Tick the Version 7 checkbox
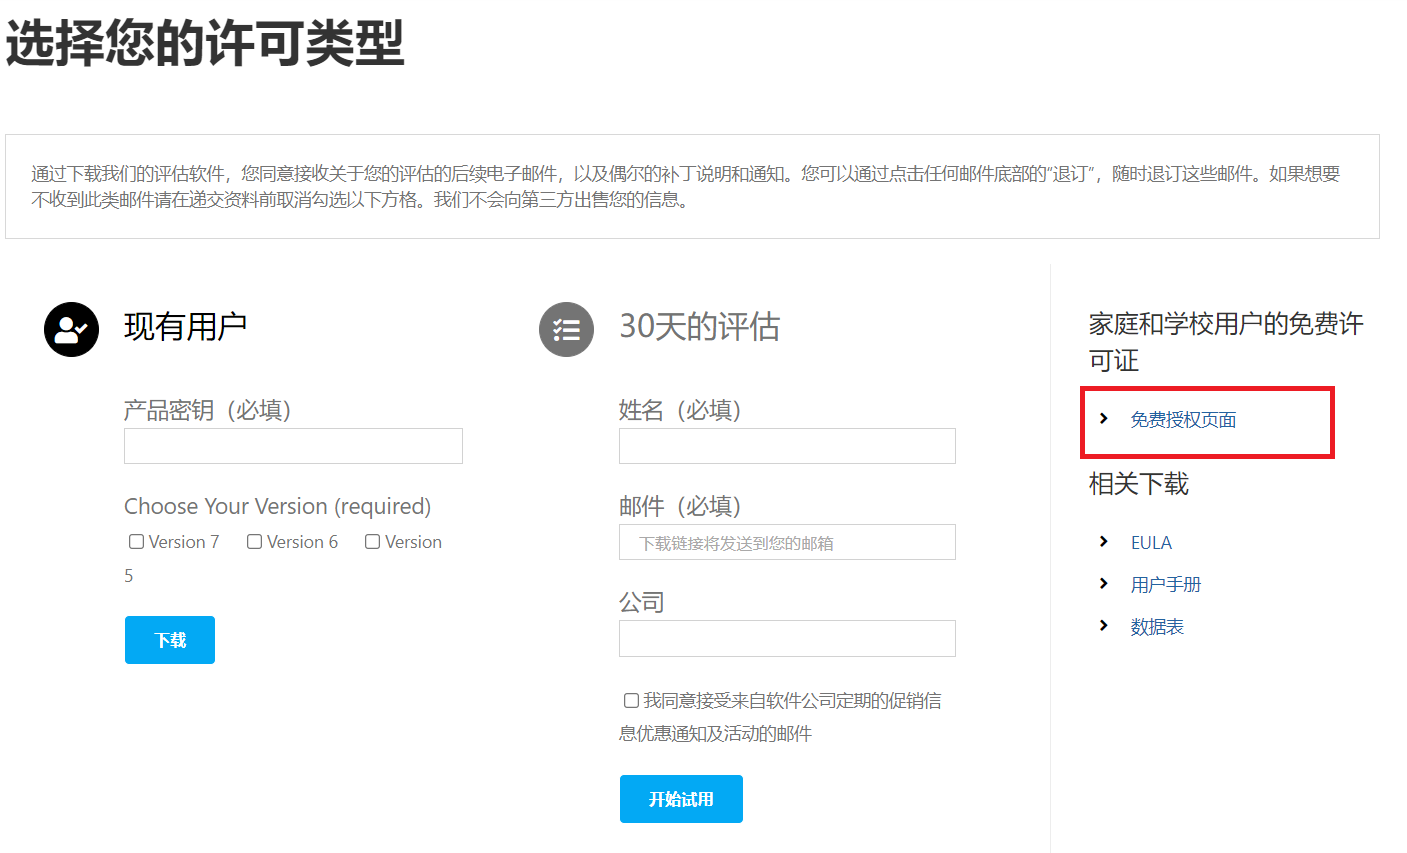This screenshot has width=1407, height=853. 136,541
